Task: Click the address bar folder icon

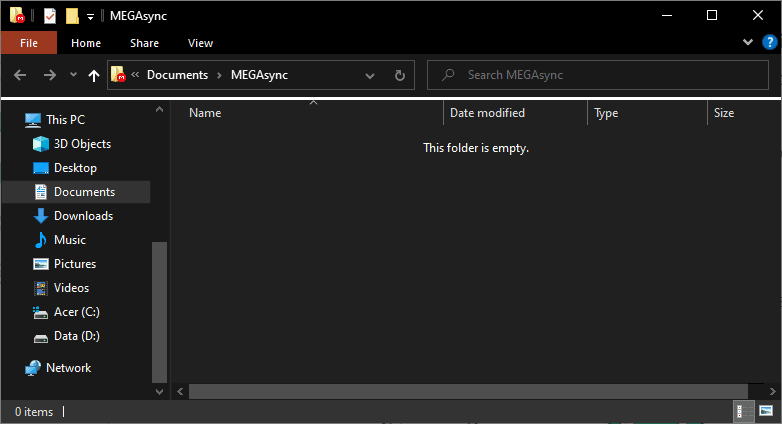Action: pyautogui.click(x=118, y=74)
